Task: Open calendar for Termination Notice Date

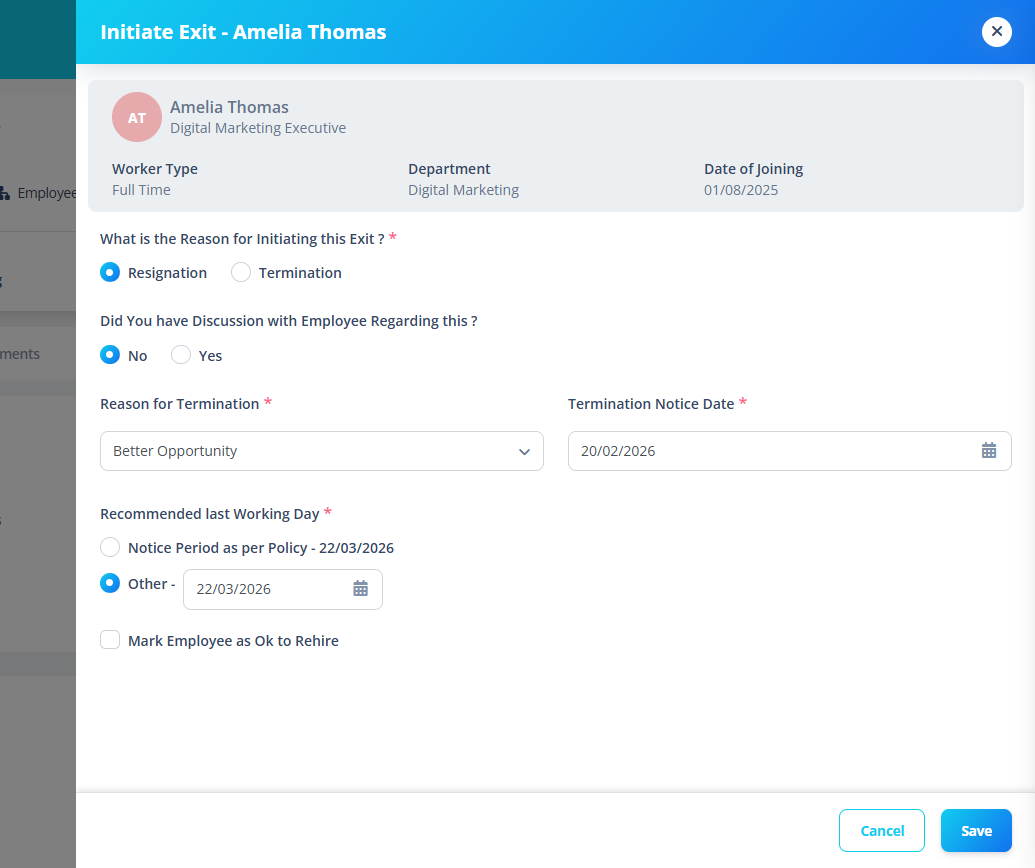Action: pos(988,451)
